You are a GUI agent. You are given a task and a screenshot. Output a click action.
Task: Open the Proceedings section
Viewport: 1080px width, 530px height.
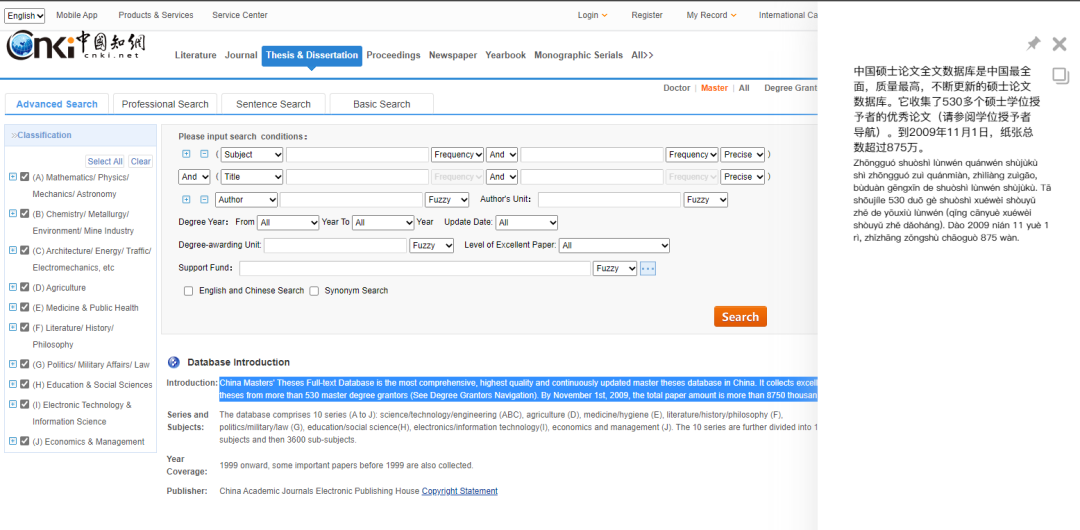393,55
